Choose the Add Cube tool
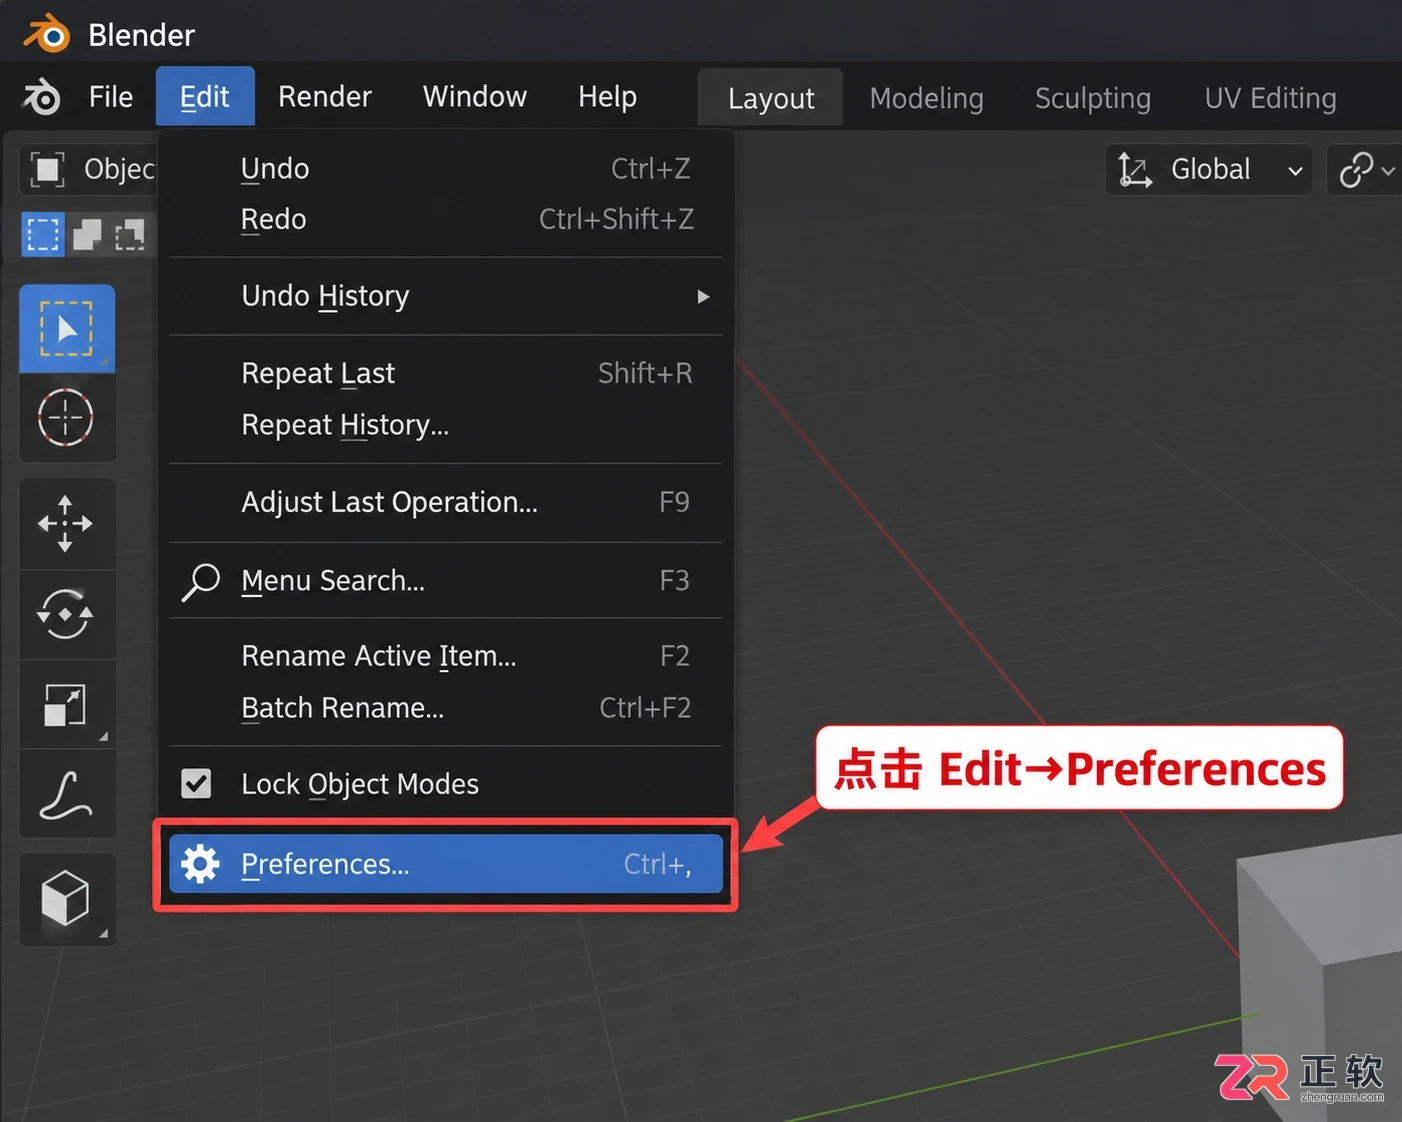The height and width of the screenshot is (1122, 1402). 67,899
